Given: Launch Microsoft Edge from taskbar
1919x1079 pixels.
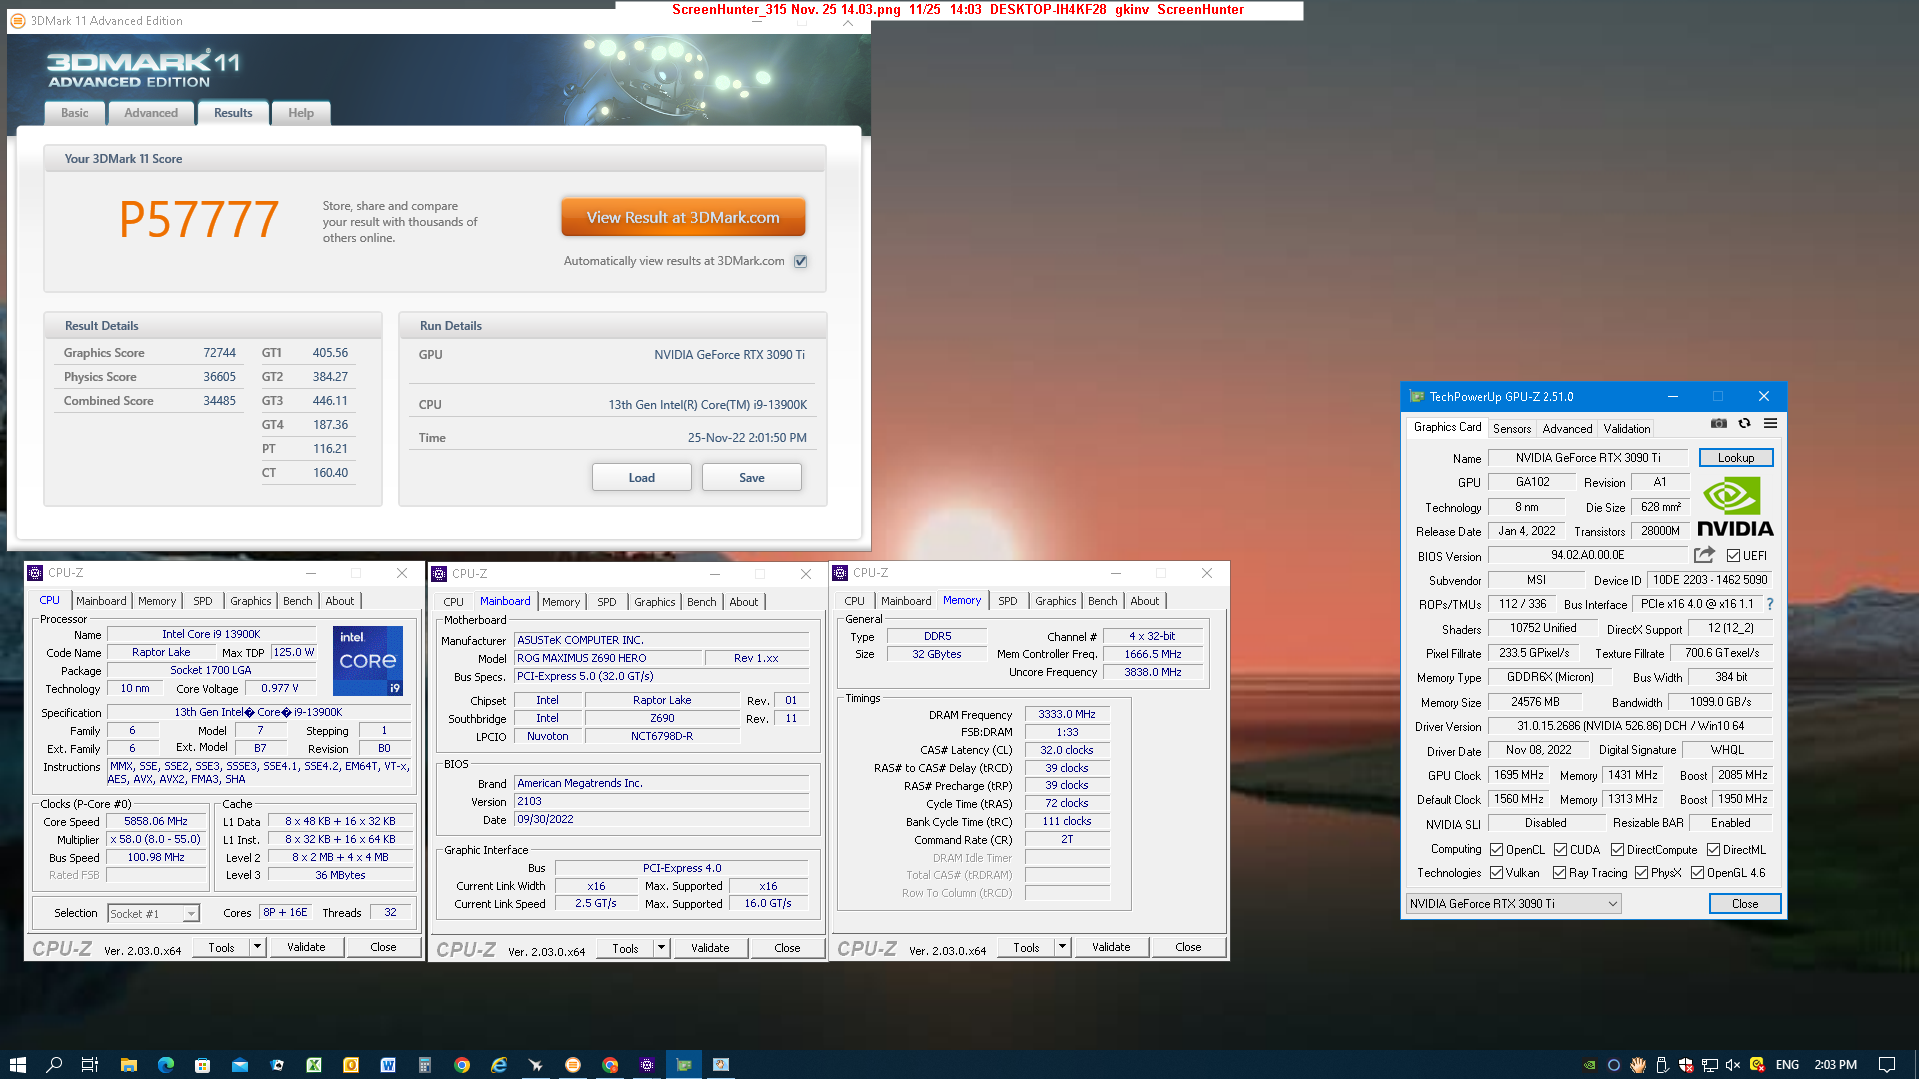Looking at the screenshot, I should (x=166, y=1065).
